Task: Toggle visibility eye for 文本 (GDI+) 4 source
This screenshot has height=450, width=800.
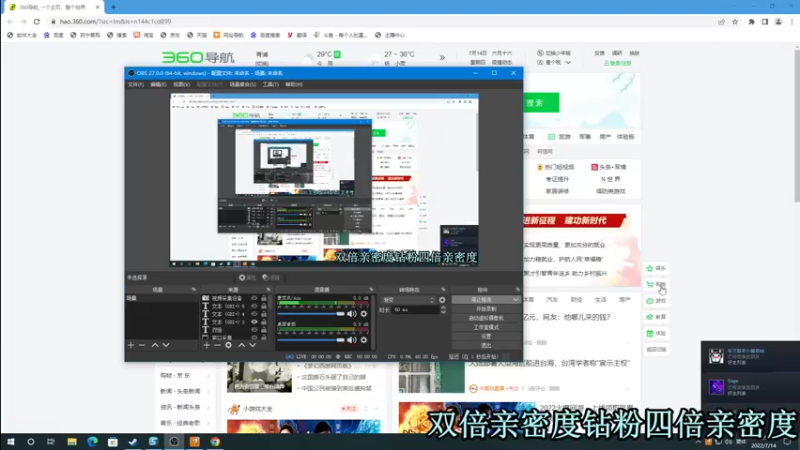Action: click(254, 314)
